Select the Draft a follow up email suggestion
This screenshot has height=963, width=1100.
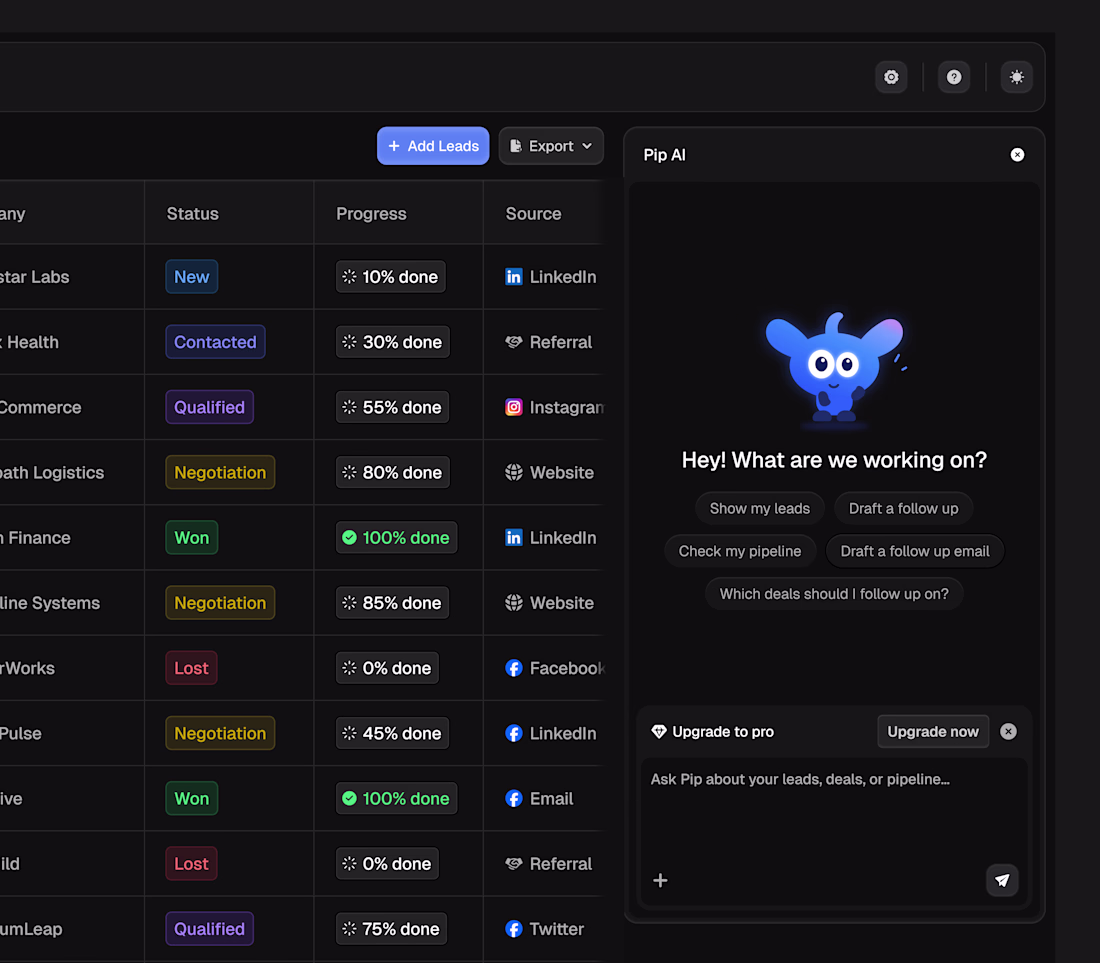[915, 551]
